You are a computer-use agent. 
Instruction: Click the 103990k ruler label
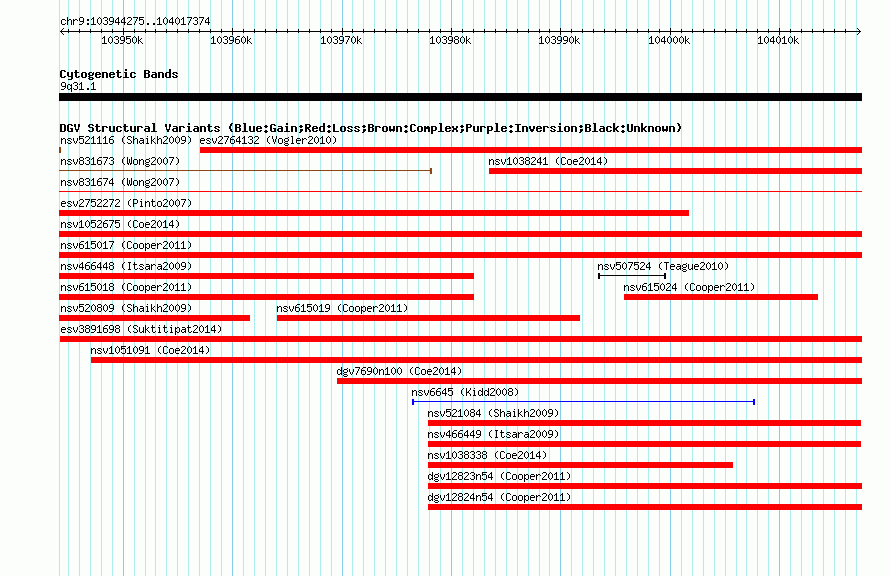click(x=559, y=40)
